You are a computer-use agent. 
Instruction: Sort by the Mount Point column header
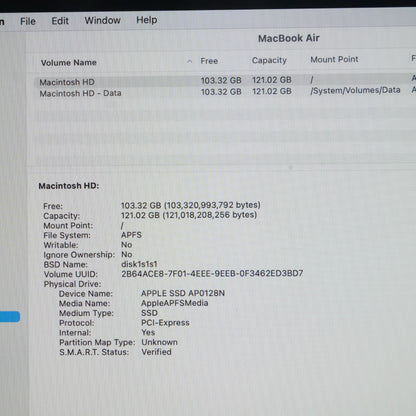[334, 59]
